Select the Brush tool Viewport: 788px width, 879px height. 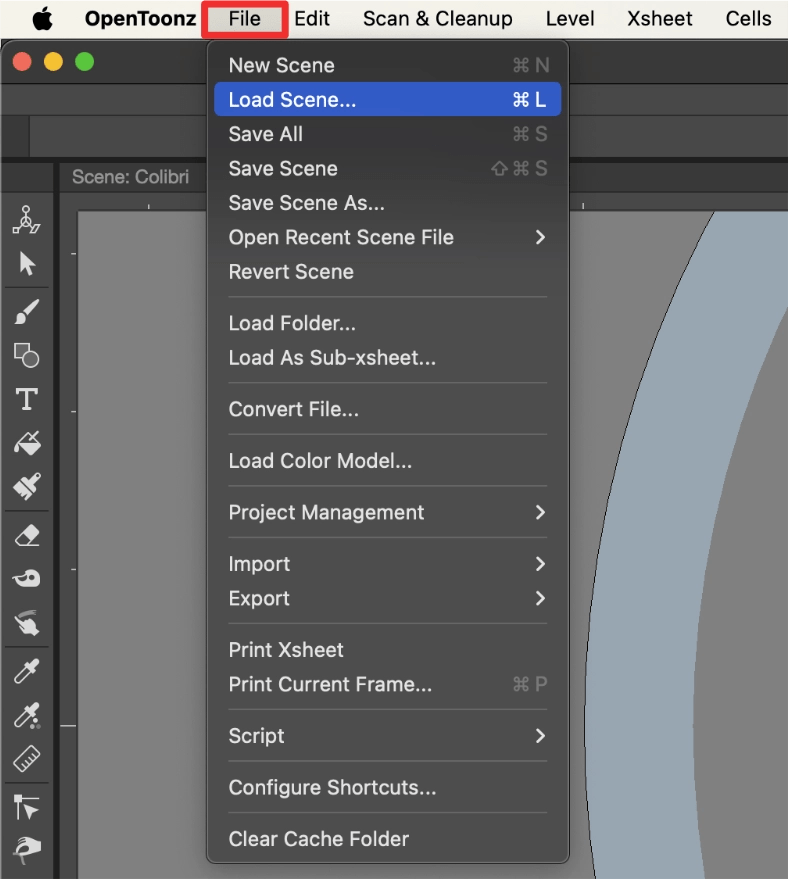pos(26,311)
